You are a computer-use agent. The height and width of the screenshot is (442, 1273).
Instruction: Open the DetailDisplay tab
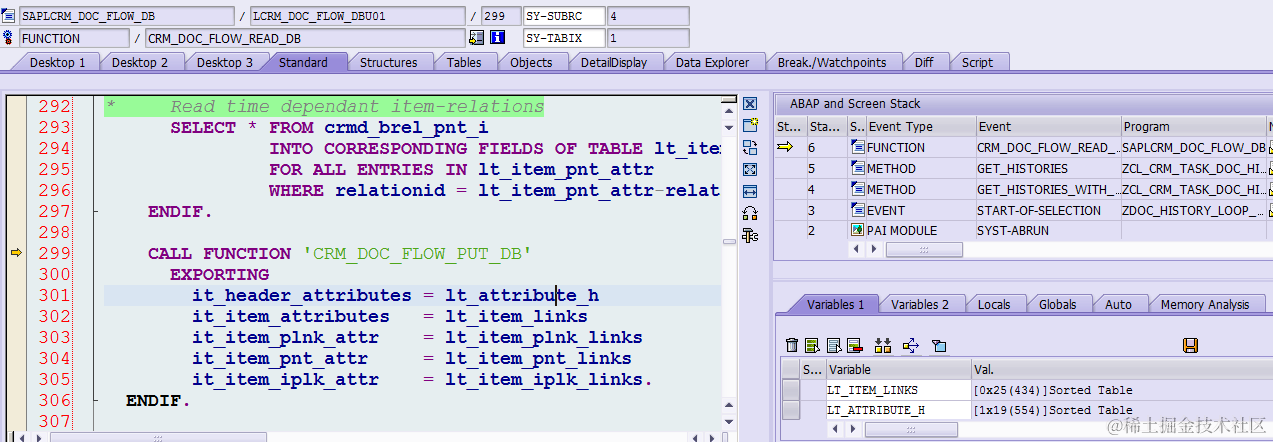(x=614, y=62)
